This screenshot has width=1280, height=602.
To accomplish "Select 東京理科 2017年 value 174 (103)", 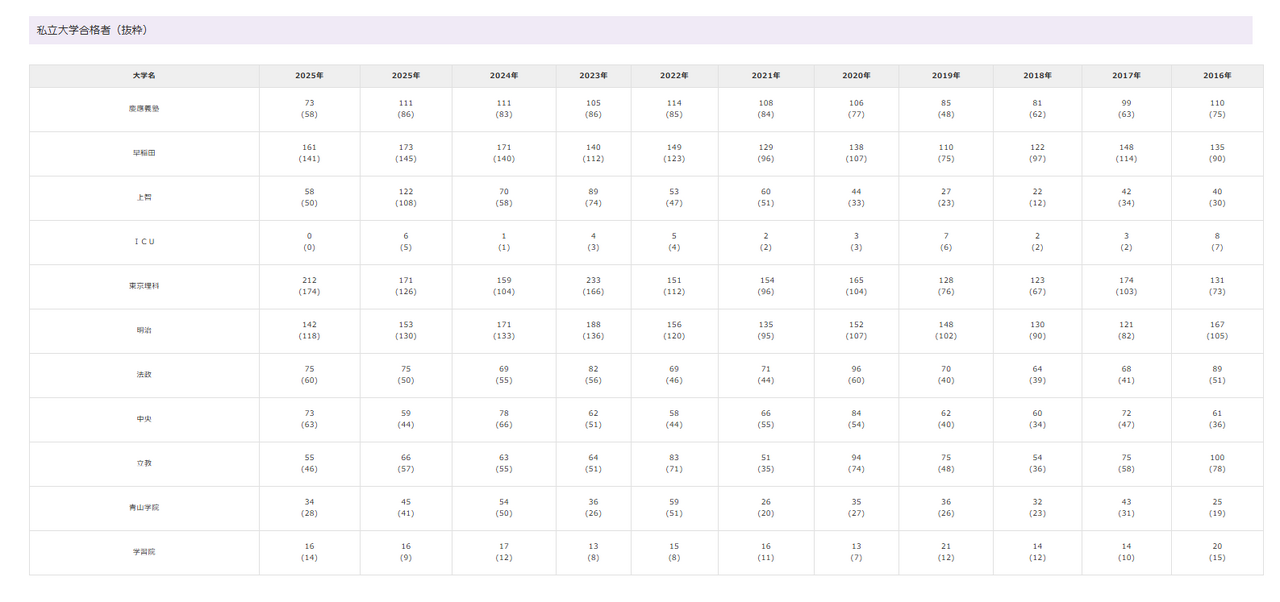I will (x=1126, y=286).
